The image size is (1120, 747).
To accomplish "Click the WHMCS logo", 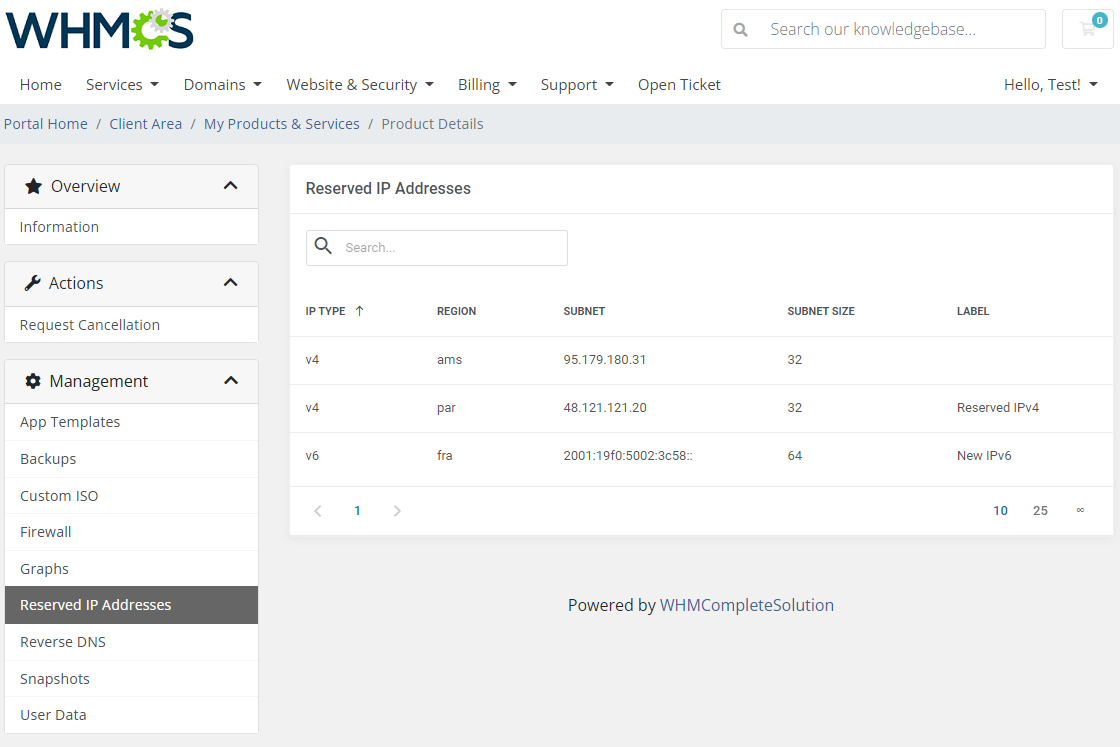I will [x=99, y=29].
